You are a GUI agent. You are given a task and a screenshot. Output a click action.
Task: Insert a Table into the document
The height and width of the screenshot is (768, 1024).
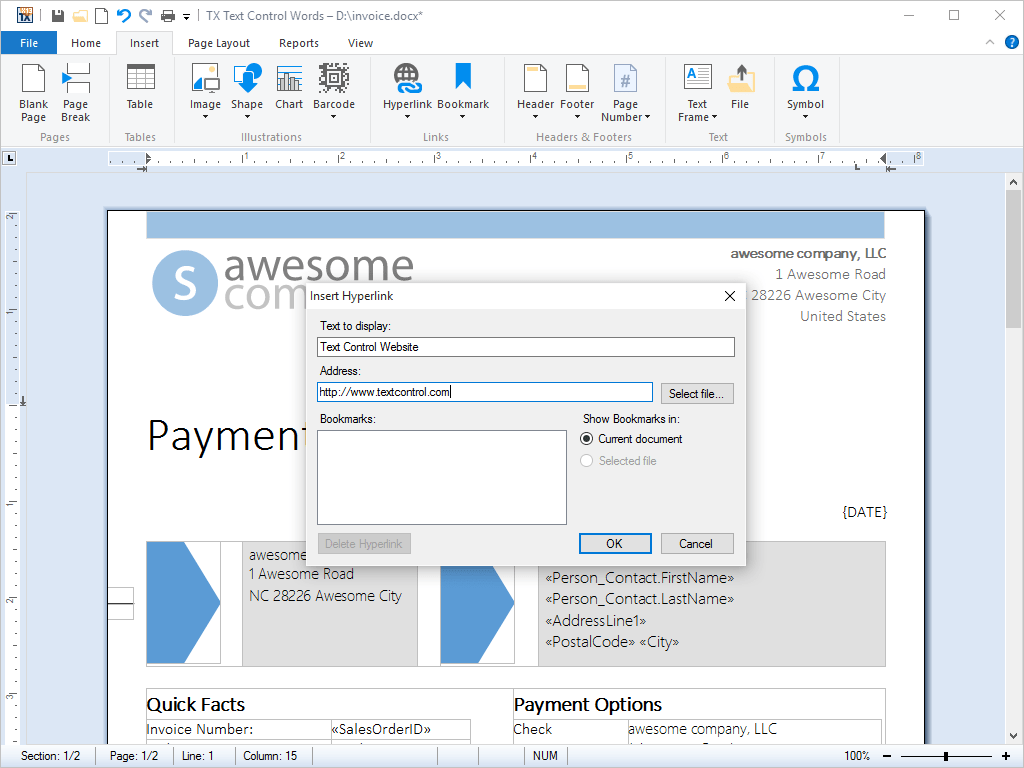point(140,90)
